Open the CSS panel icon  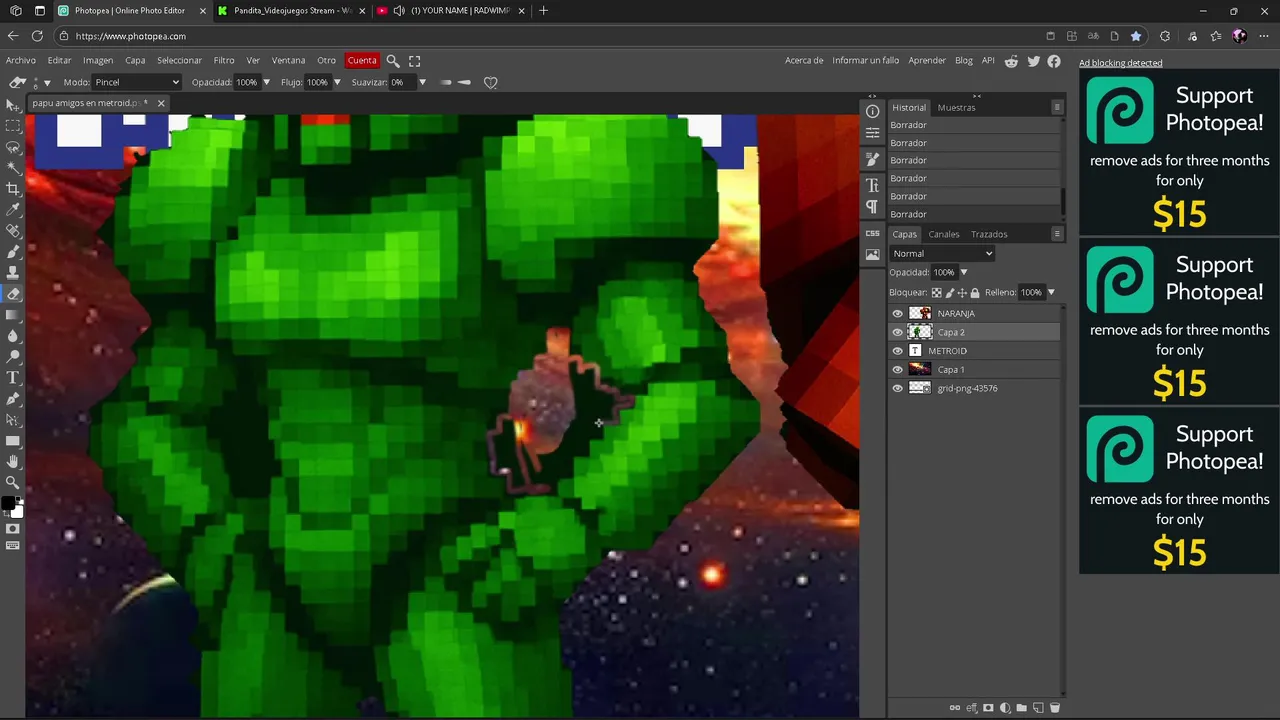(x=872, y=233)
